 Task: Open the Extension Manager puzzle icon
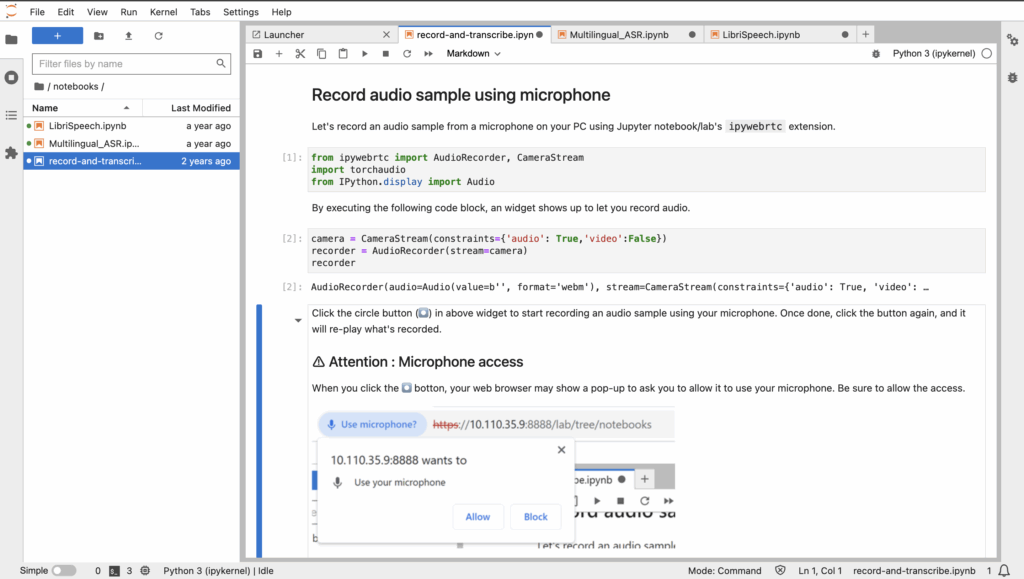tap(11, 153)
